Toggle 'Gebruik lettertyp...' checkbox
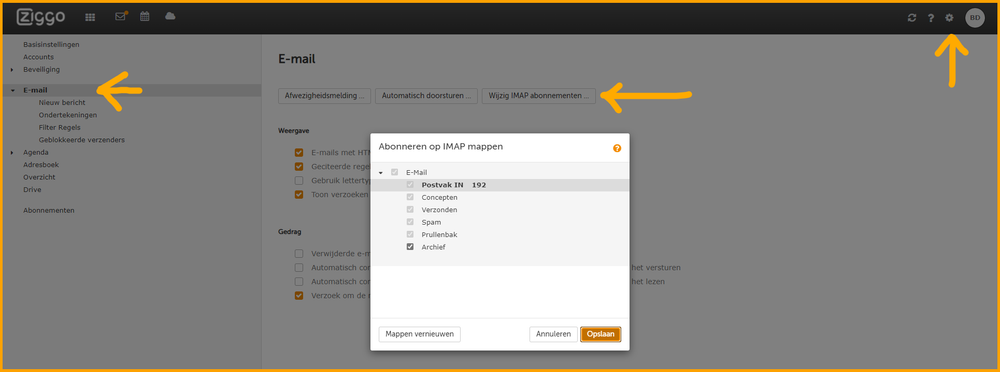This screenshot has width=1000, height=372. [298, 181]
